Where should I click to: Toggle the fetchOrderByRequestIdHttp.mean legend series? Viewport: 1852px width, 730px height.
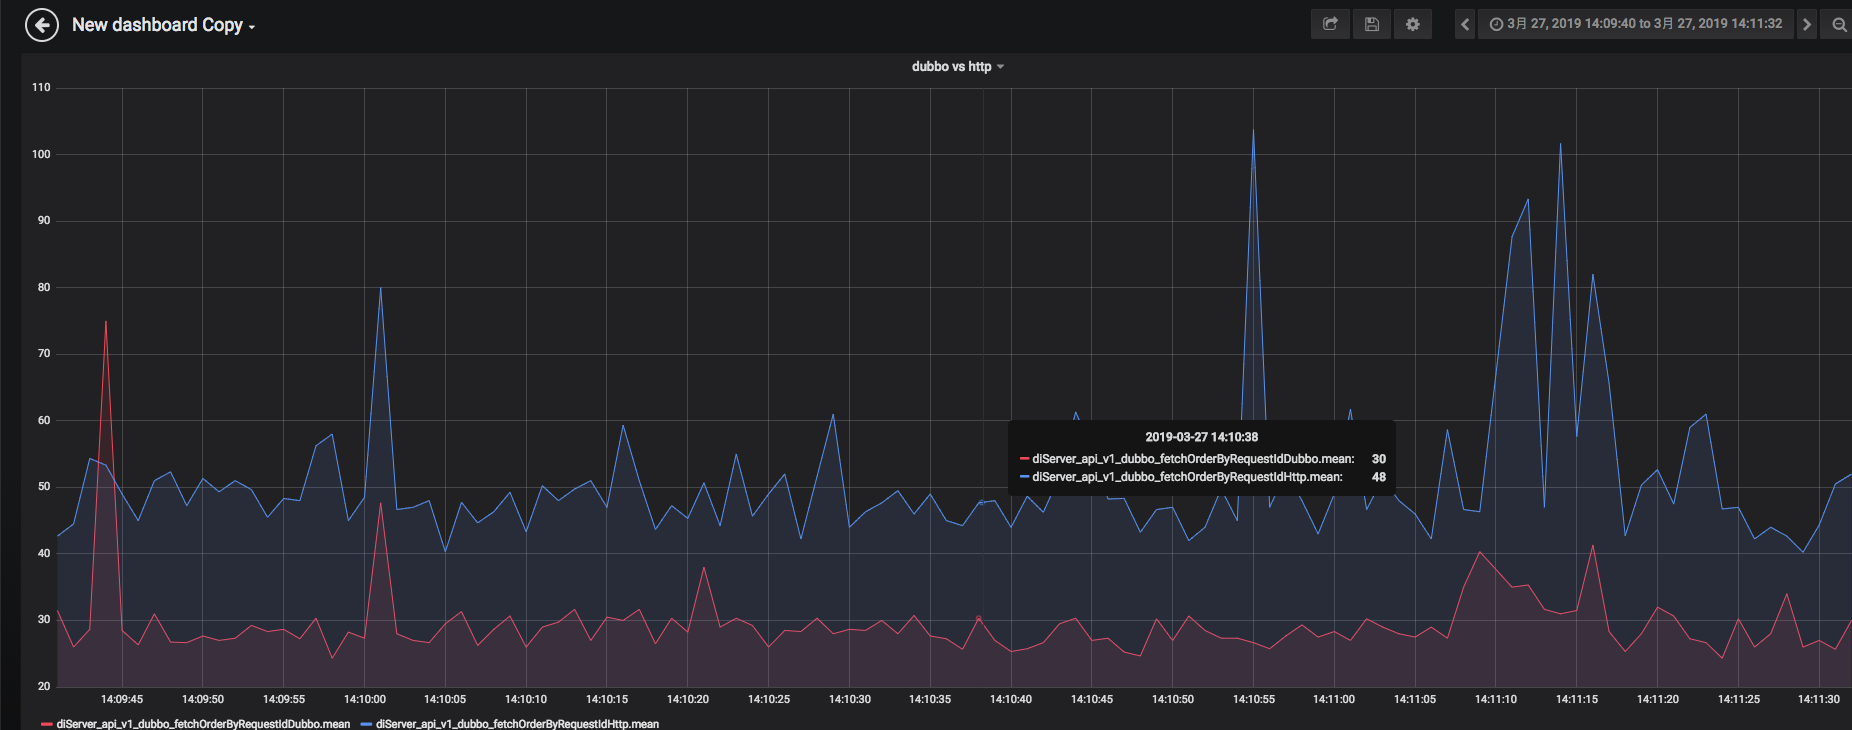(x=517, y=724)
